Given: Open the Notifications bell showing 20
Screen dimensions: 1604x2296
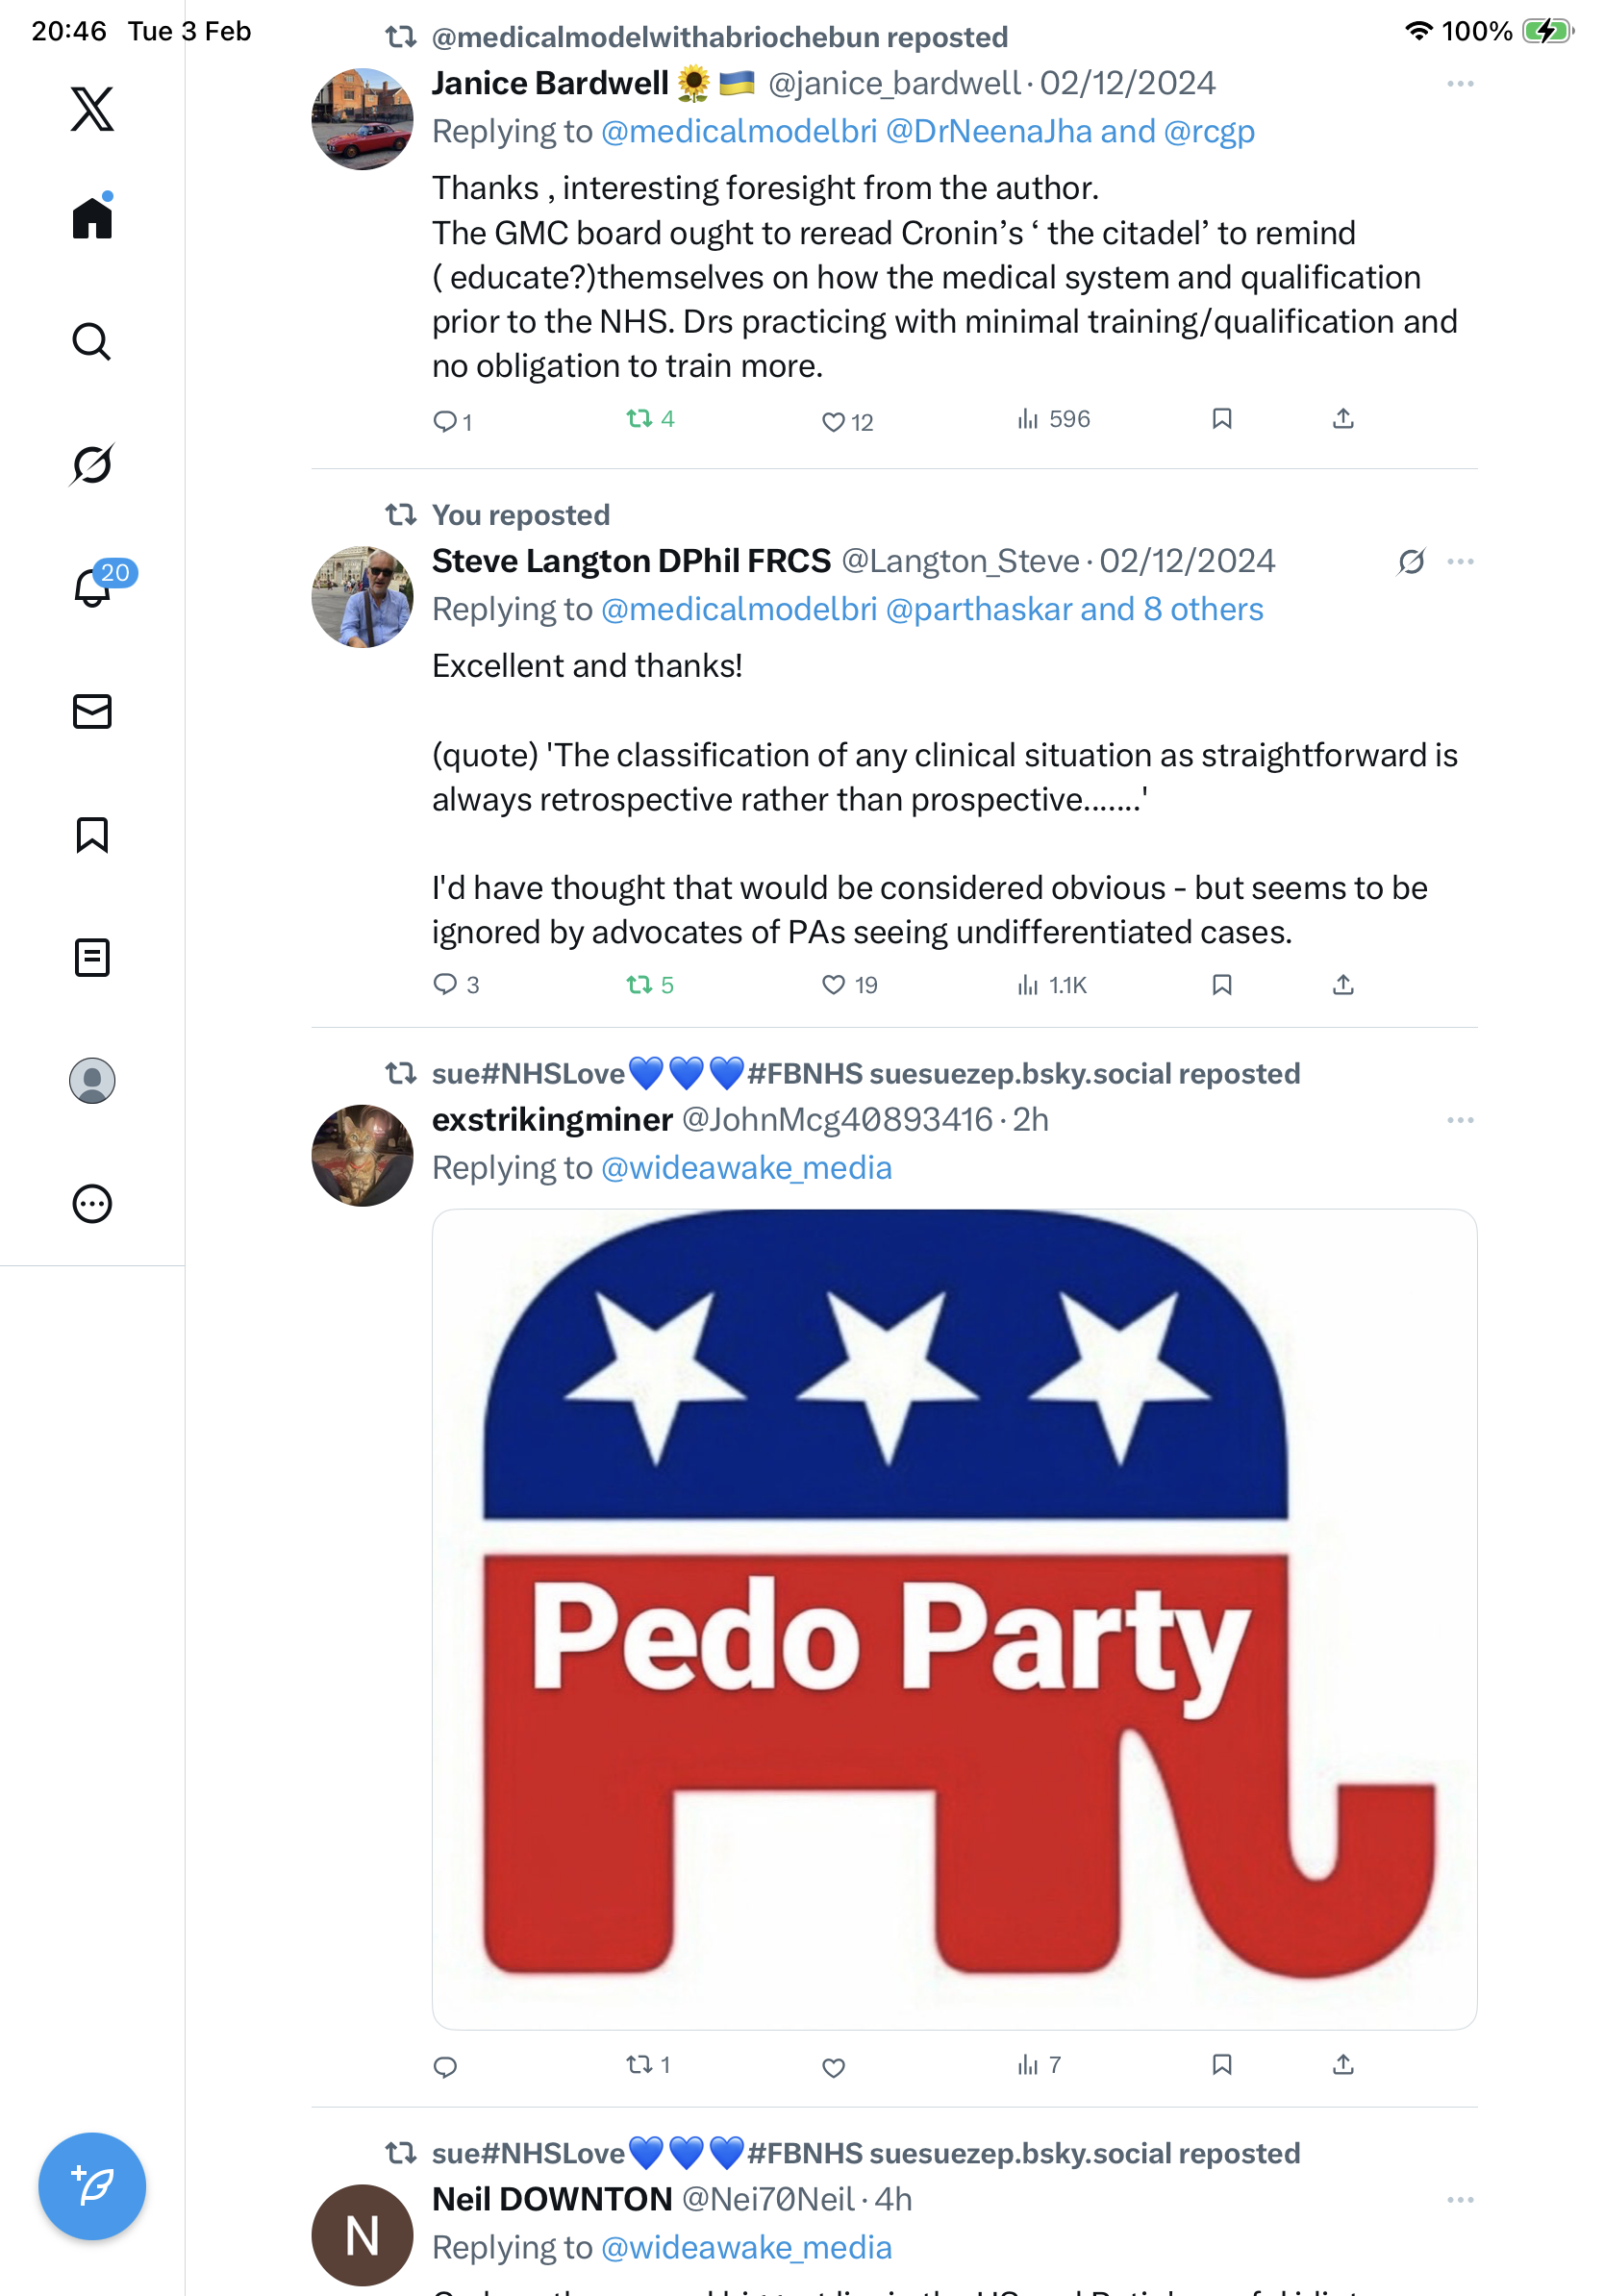Looking at the screenshot, I should (x=92, y=587).
